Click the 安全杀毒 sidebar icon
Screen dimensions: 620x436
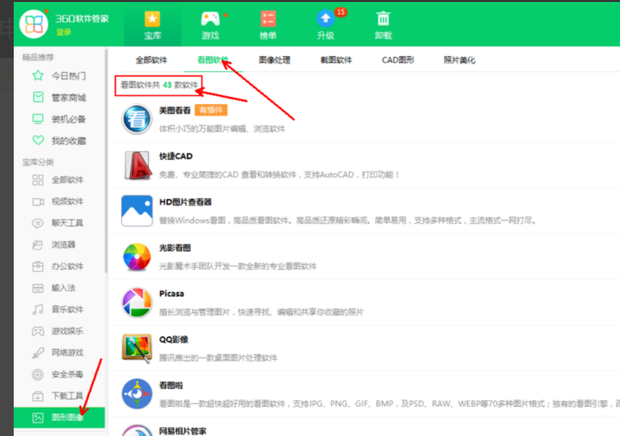38,374
